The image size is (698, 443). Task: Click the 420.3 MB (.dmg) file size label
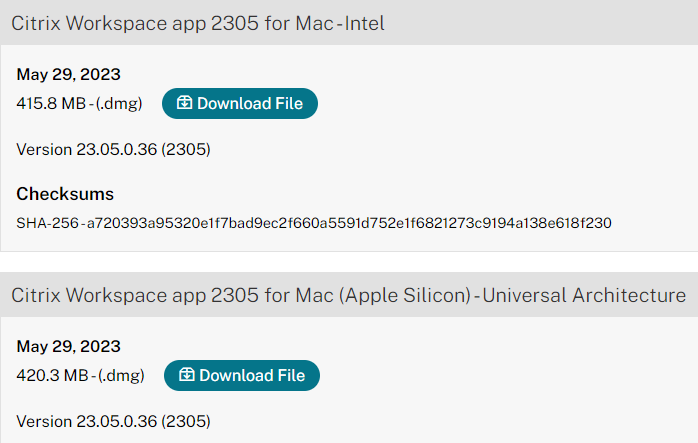tap(81, 375)
